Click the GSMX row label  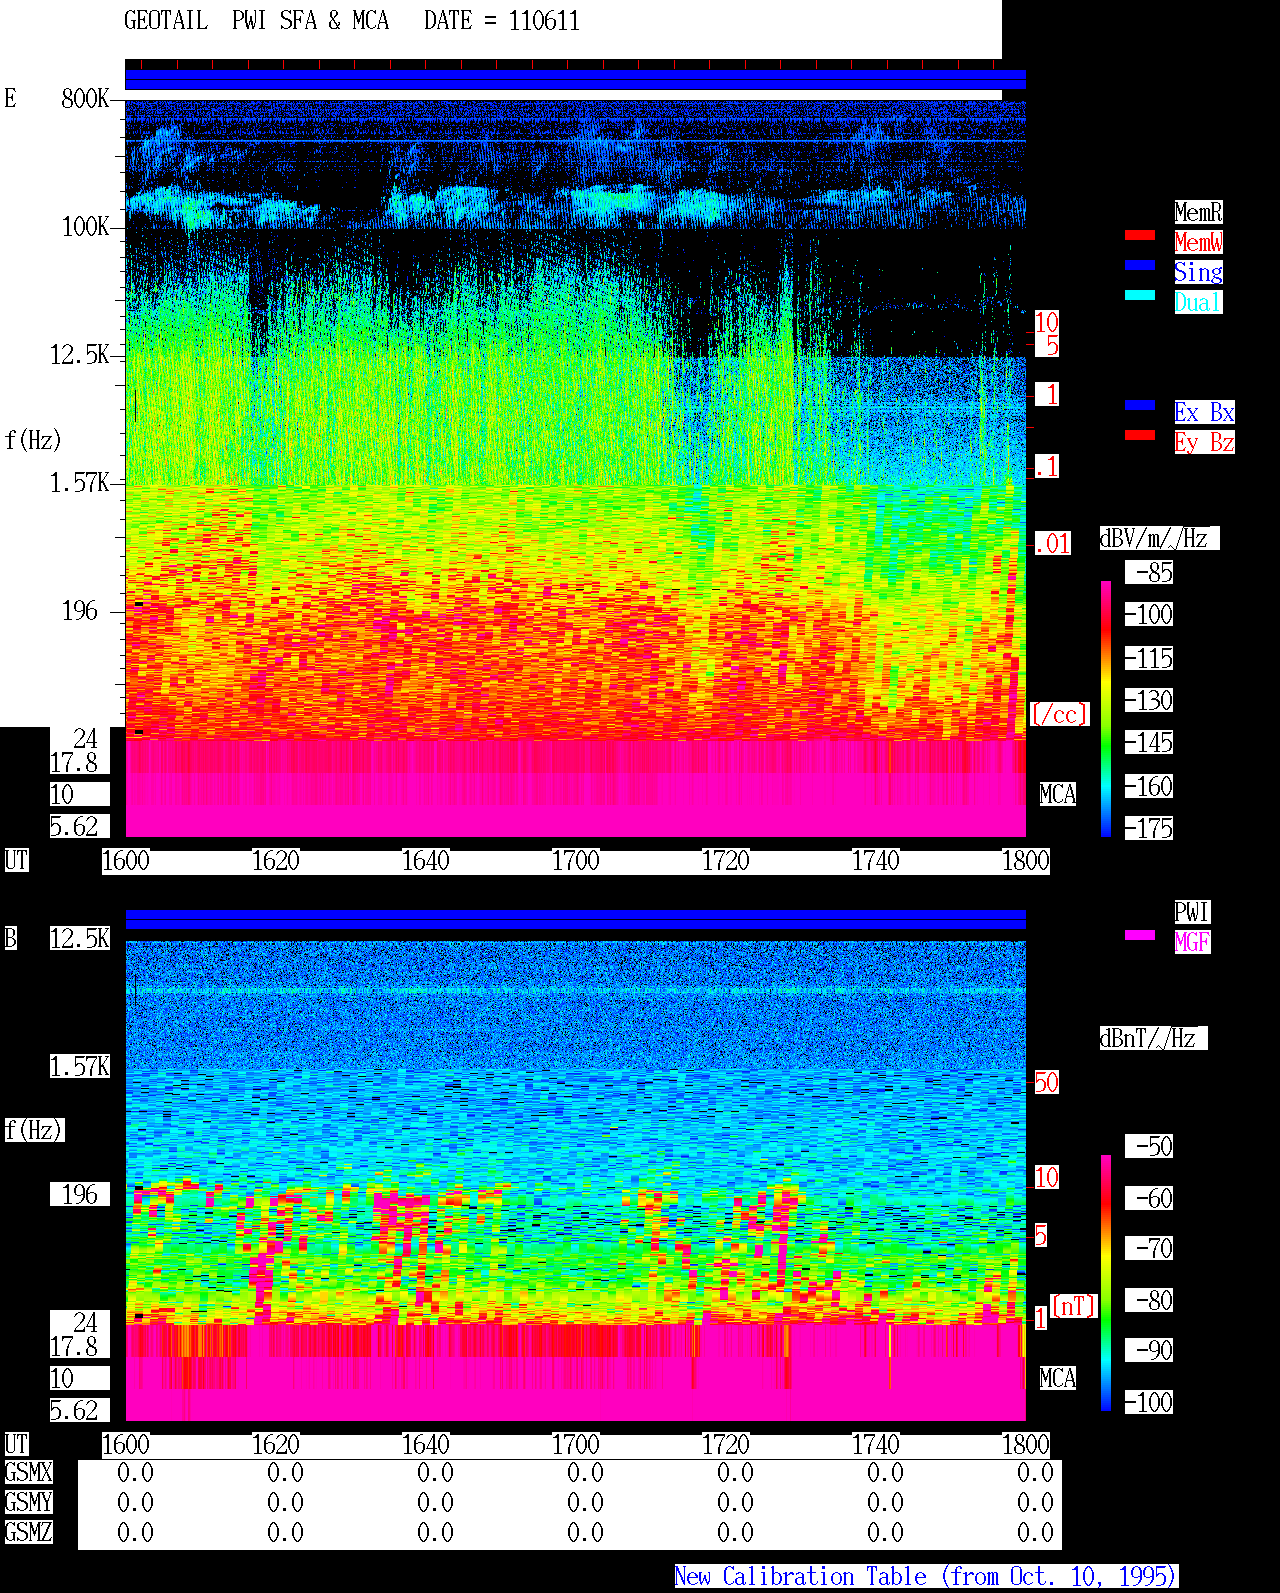click(28, 1473)
